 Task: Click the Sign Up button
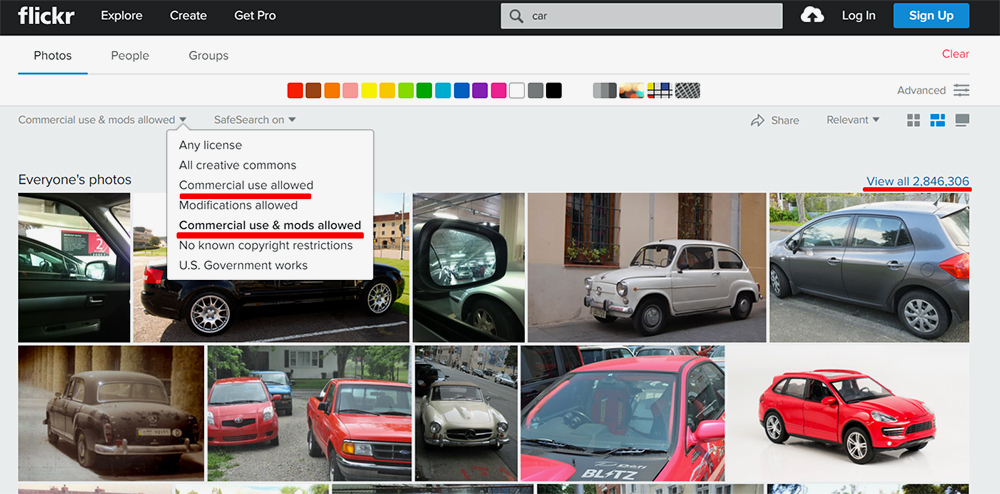(x=931, y=16)
